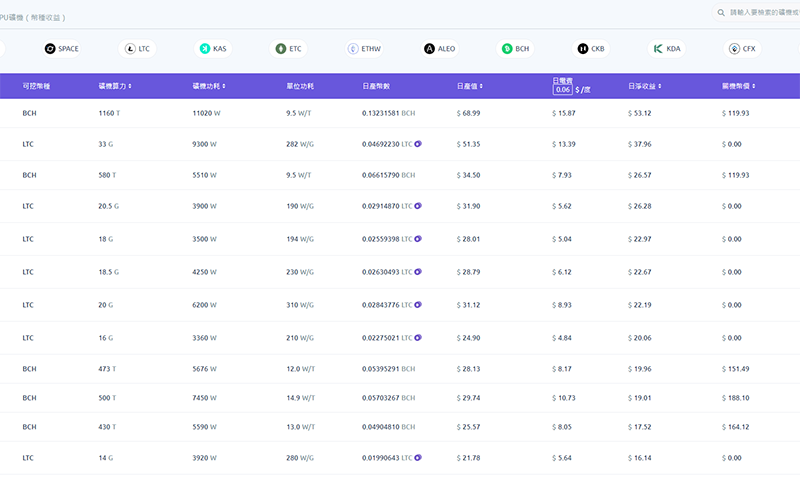This screenshot has width=800, height=477.
Task: Switch to the KDA coin tab
Action: [658, 48]
